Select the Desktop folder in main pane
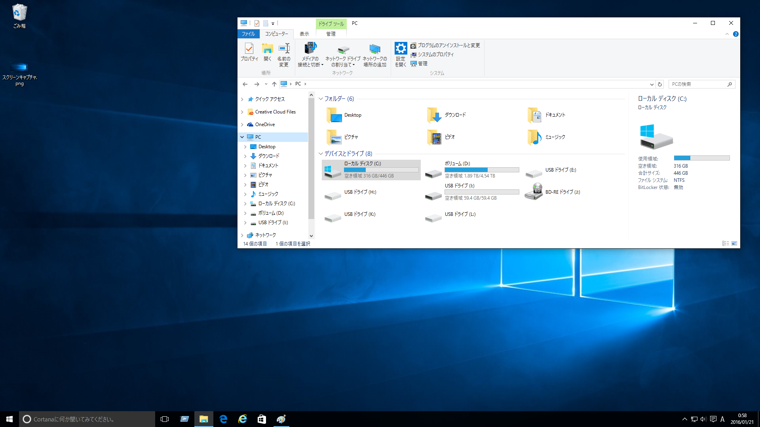Image resolution: width=760 pixels, height=427 pixels. coord(344,115)
